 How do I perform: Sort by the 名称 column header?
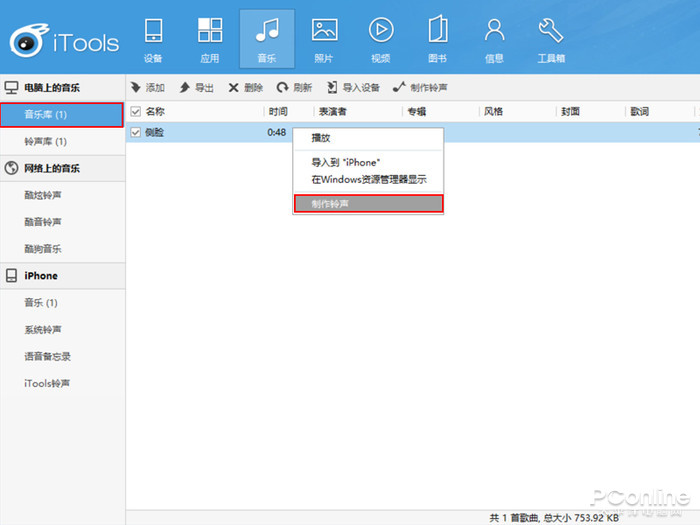pyautogui.click(x=155, y=112)
